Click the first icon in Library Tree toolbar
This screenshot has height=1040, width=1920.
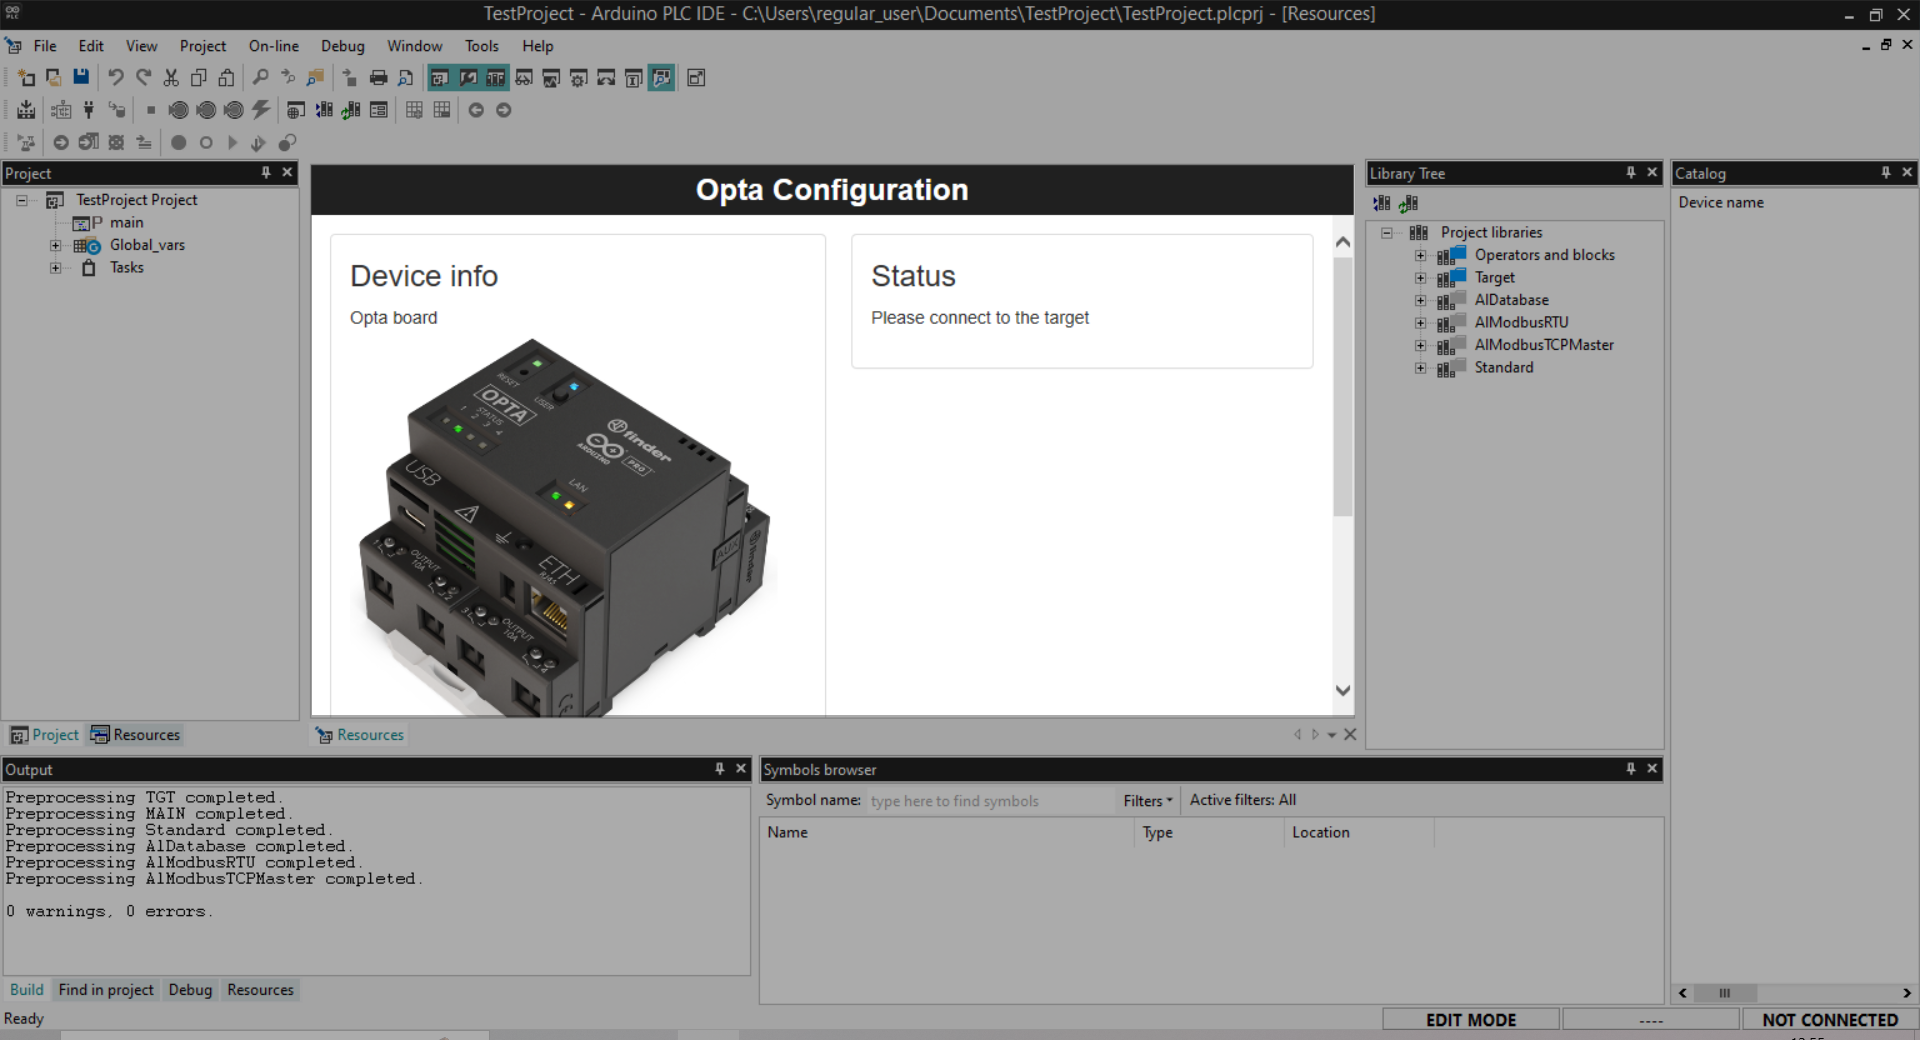point(1382,203)
